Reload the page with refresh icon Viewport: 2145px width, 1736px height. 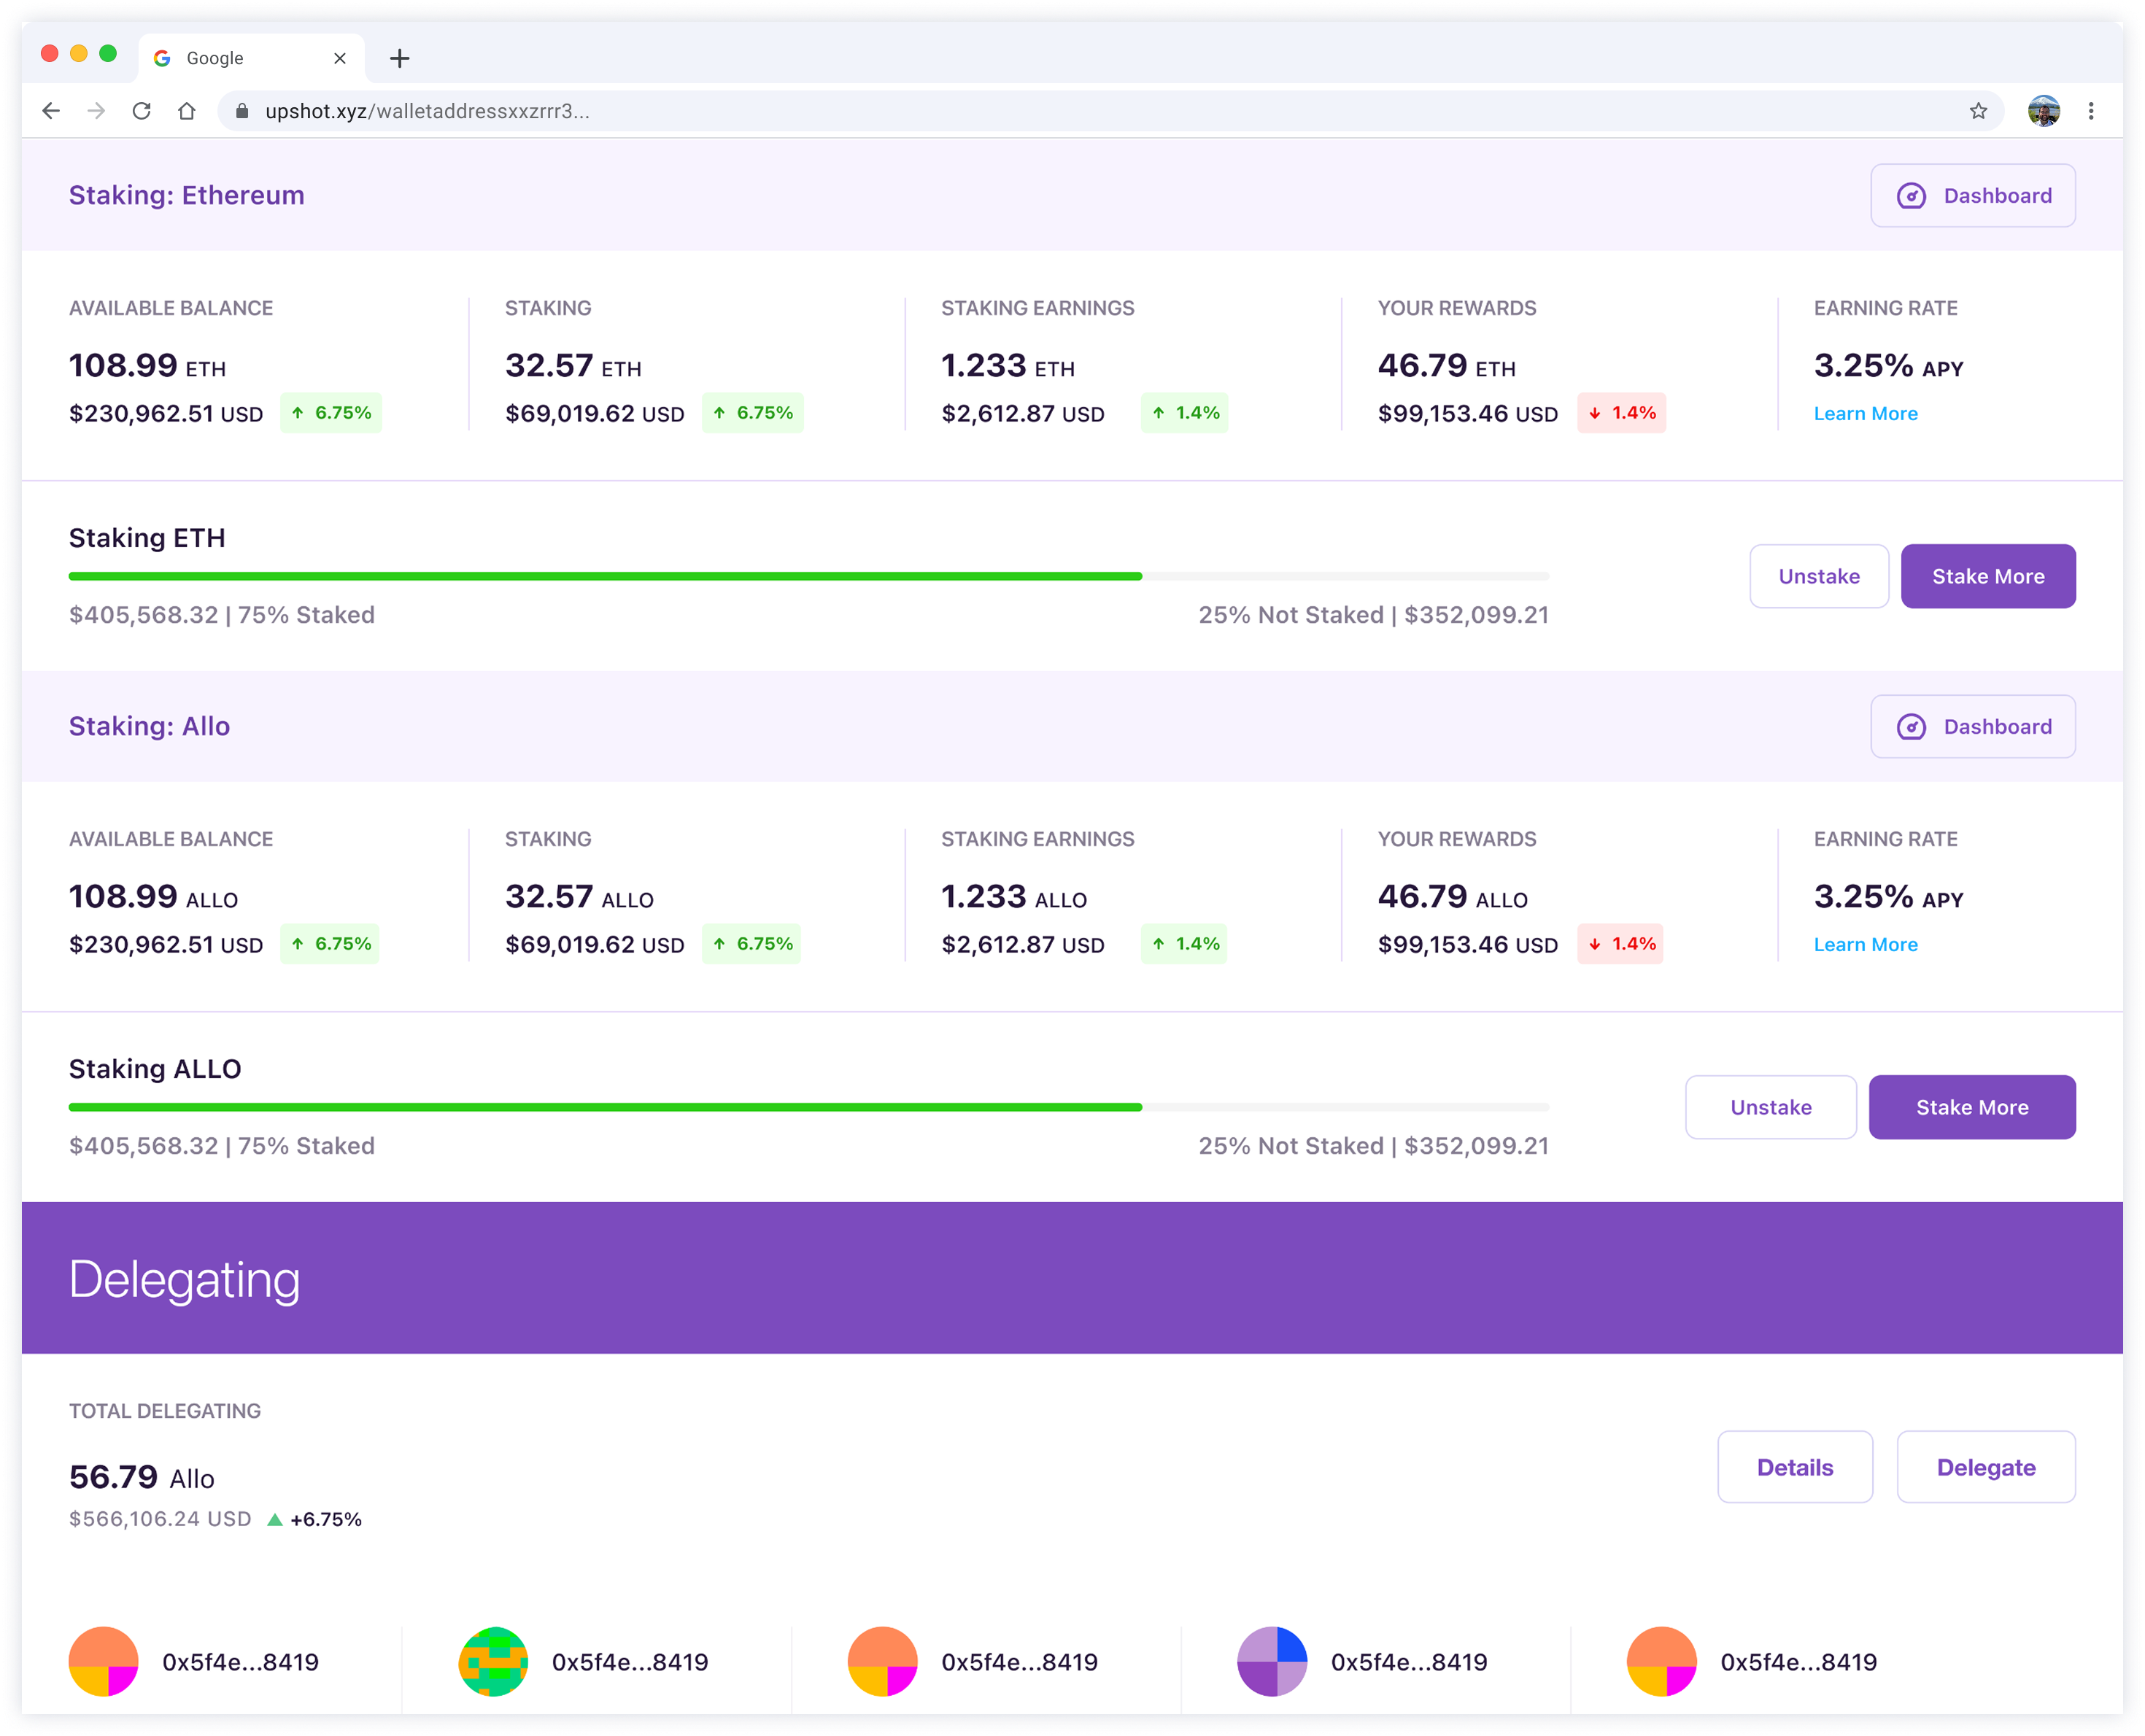pyautogui.click(x=142, y=111)
